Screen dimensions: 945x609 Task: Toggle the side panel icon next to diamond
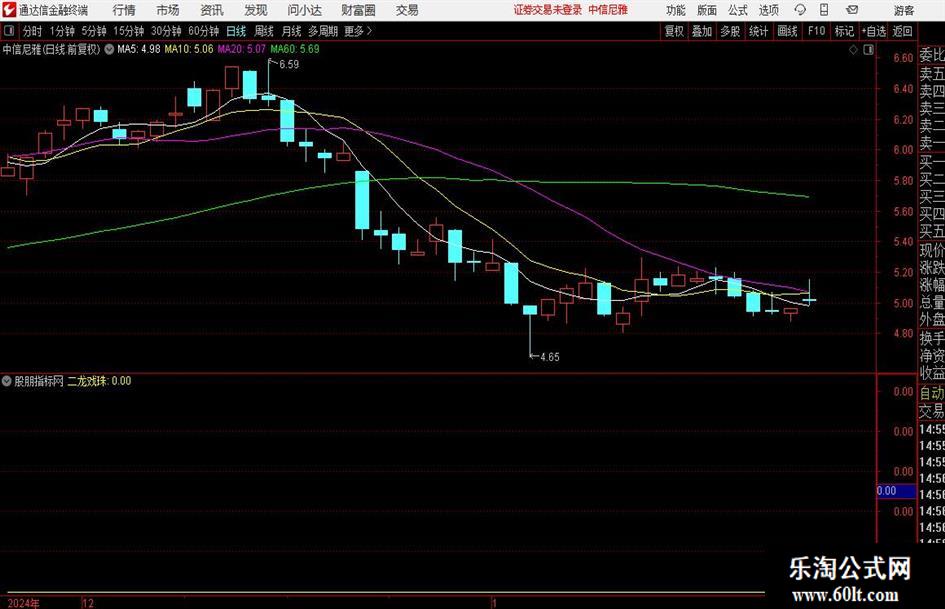[x=868, y=50]
